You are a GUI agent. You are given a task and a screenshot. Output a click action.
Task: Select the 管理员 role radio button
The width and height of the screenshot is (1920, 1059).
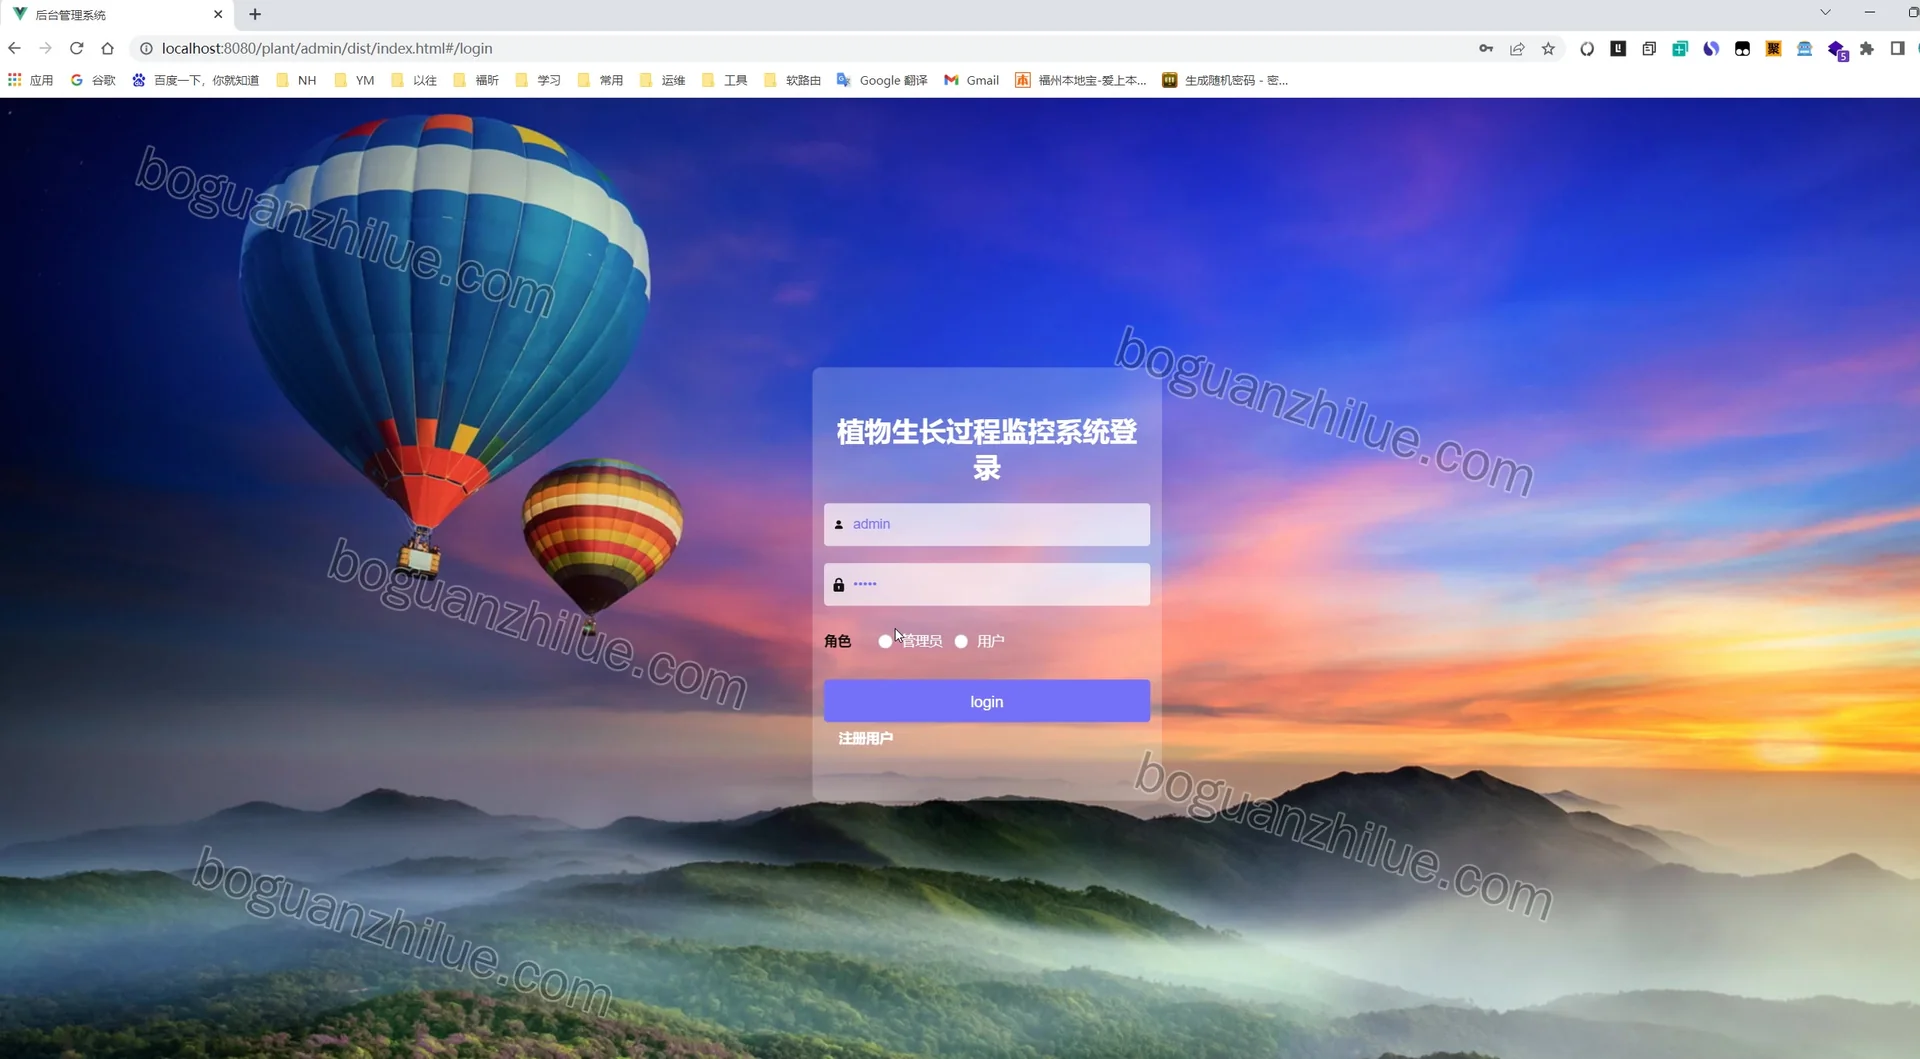pos(885,641)
